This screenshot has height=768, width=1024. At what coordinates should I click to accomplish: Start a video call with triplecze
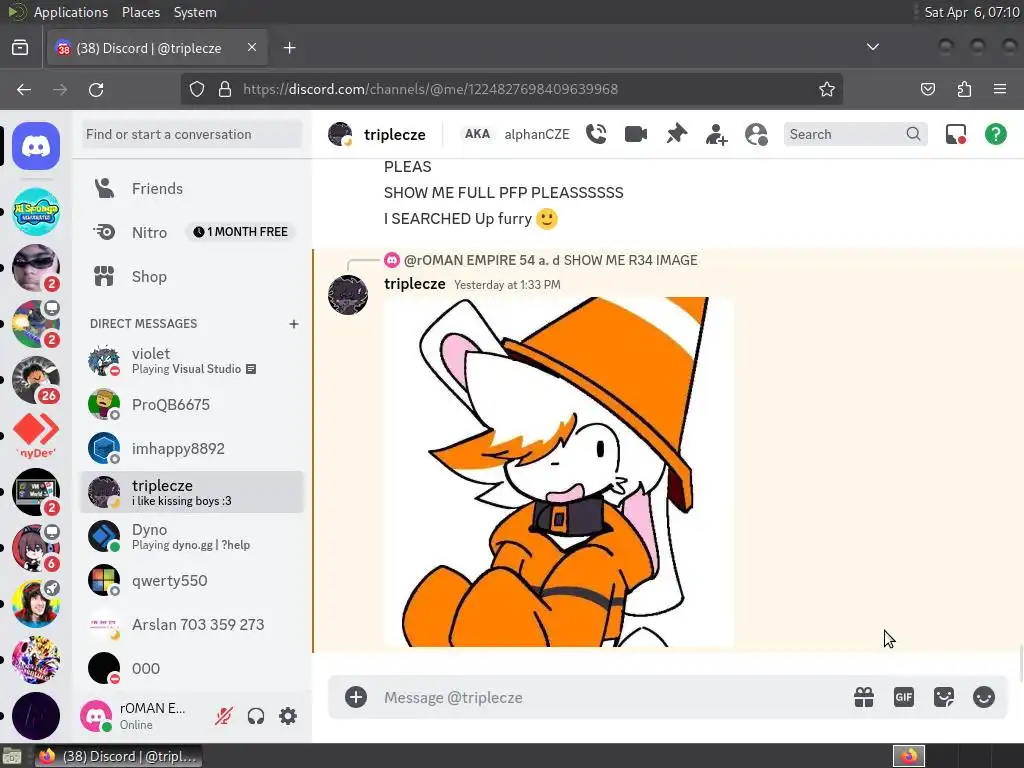click(635, 134)
